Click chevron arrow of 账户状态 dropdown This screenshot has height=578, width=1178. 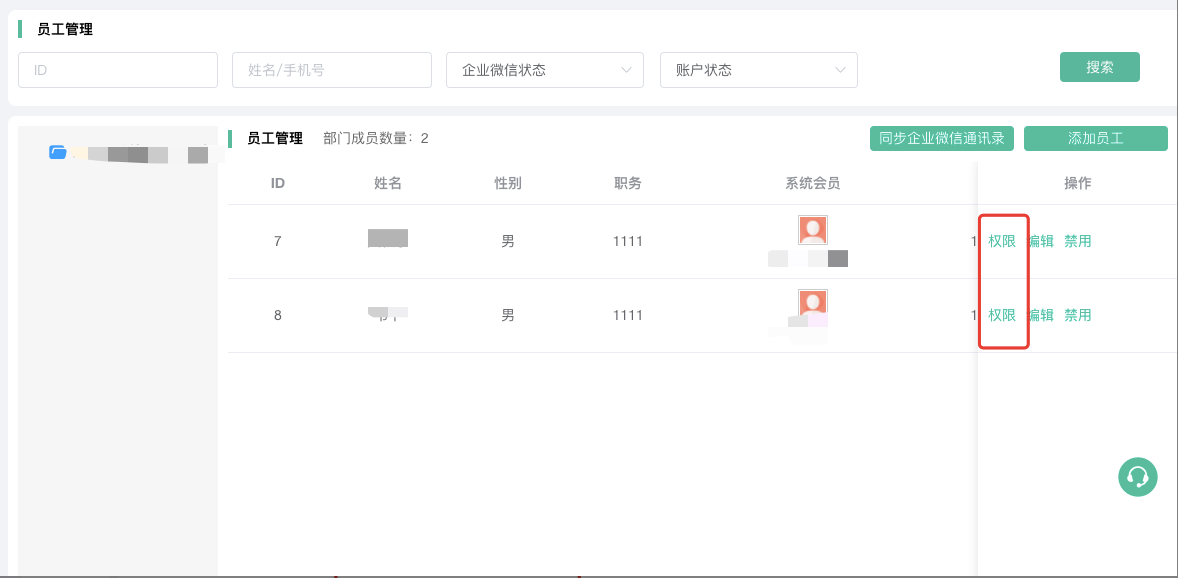tap(840, 70)
